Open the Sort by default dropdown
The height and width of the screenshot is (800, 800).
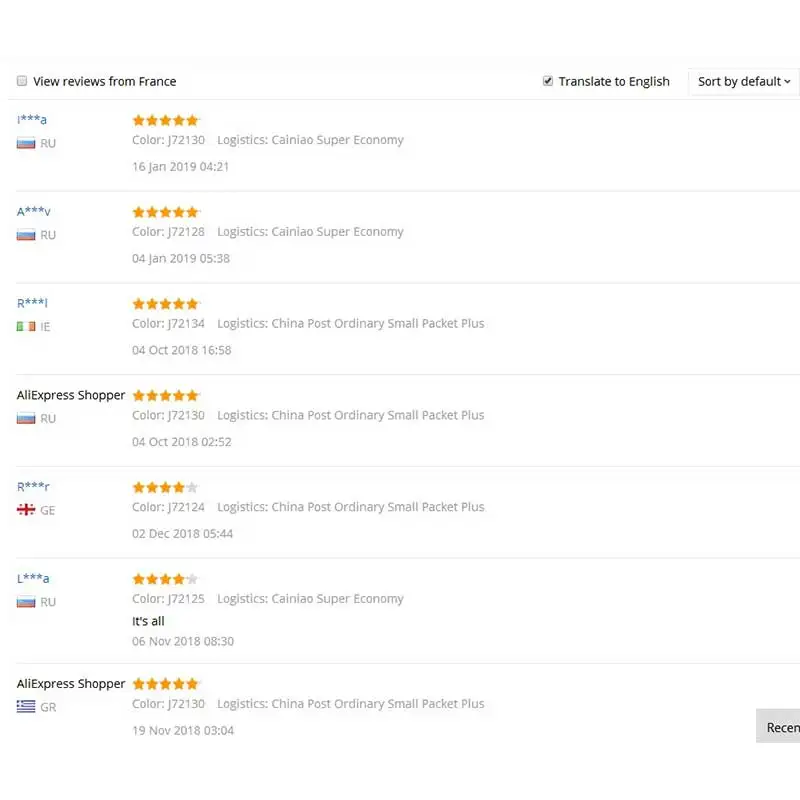click(743, 82)
